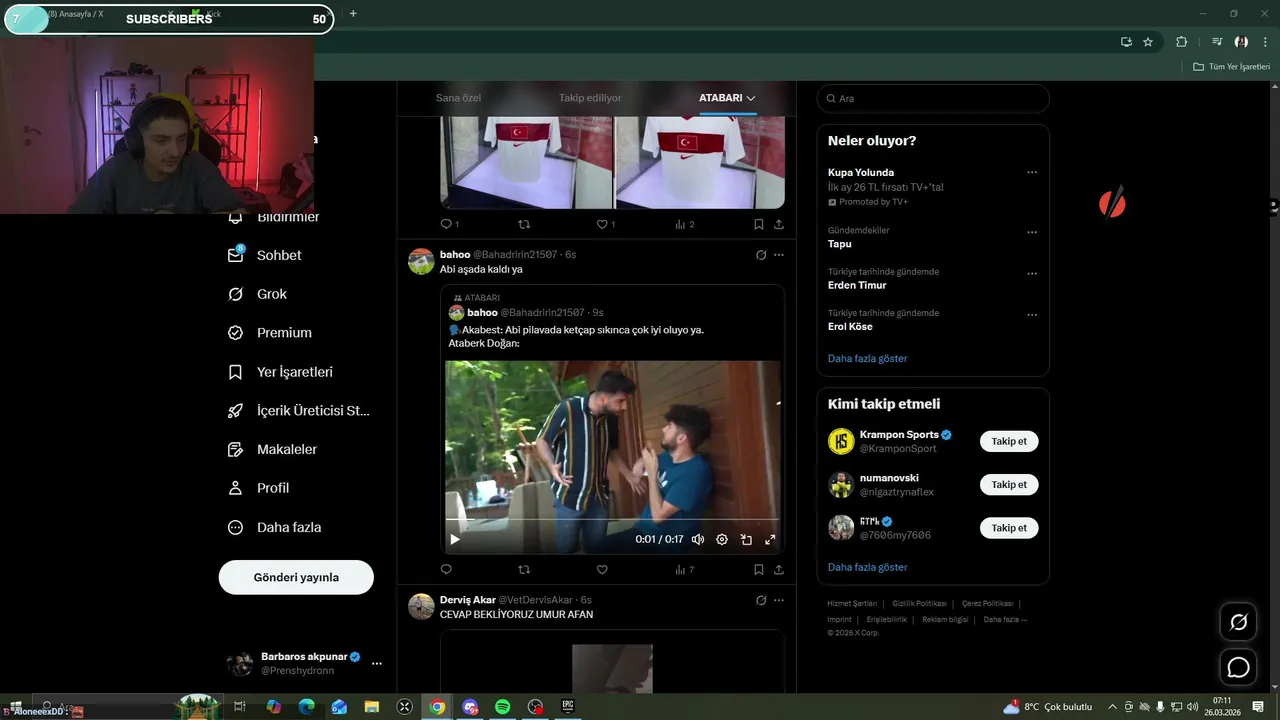Bookmark the jersey photo post

click(x=759, y=224)
